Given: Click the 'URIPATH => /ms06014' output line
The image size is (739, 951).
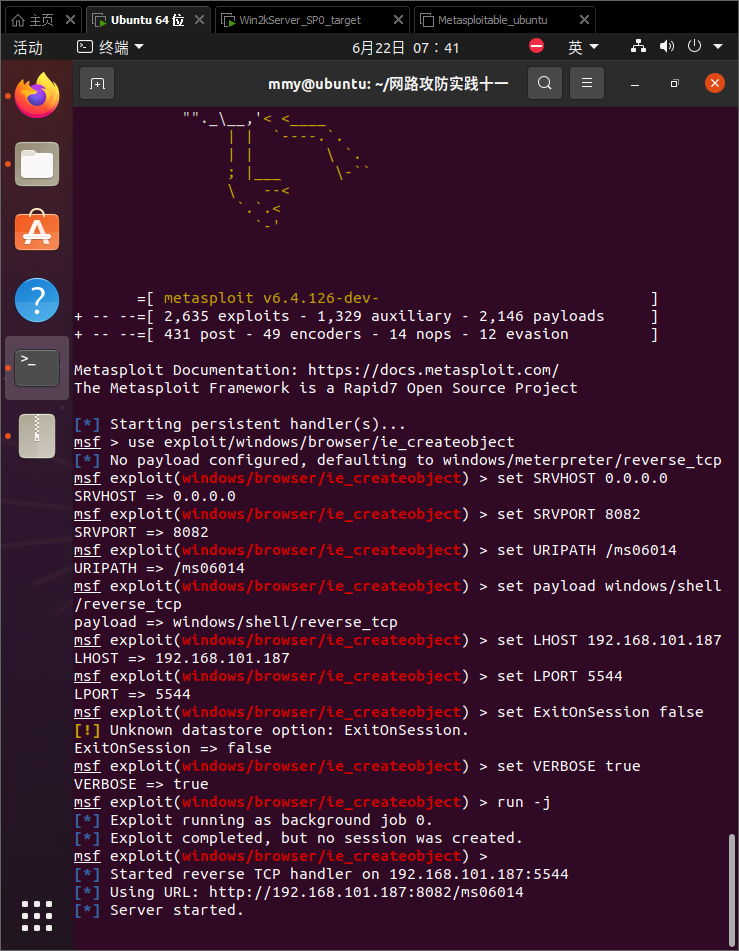Looking at the screenshot, I should tap(159, 568).
